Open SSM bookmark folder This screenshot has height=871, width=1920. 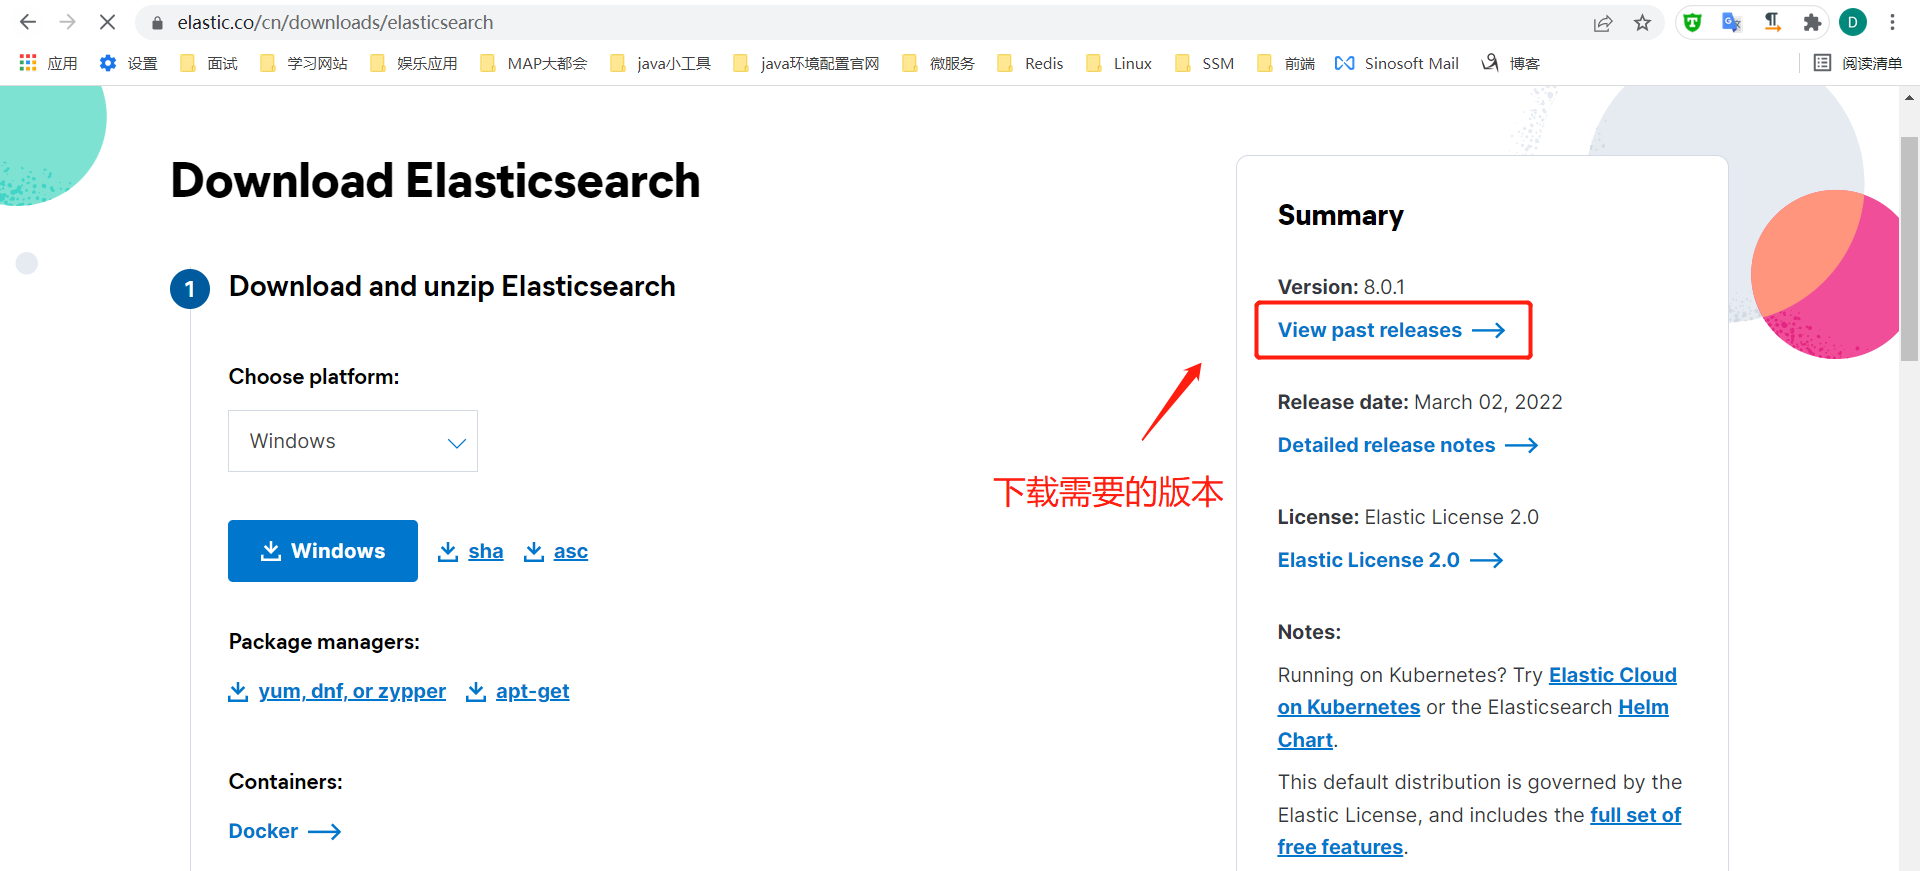[x=1204, y=63]
